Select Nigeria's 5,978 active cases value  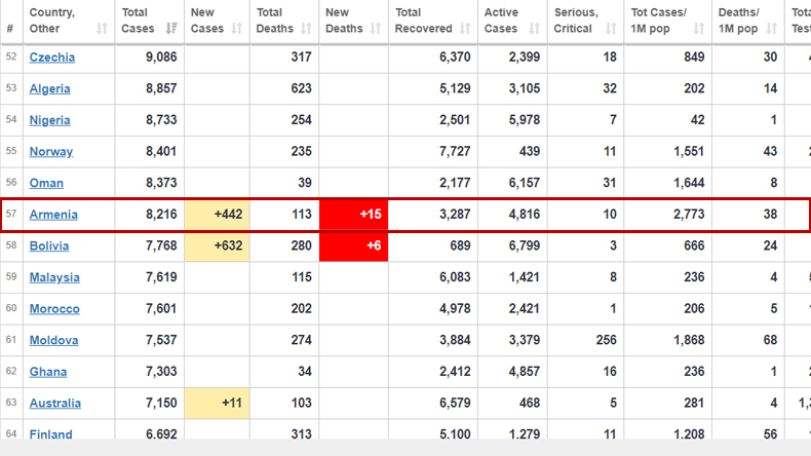click(x=524, y=120)
